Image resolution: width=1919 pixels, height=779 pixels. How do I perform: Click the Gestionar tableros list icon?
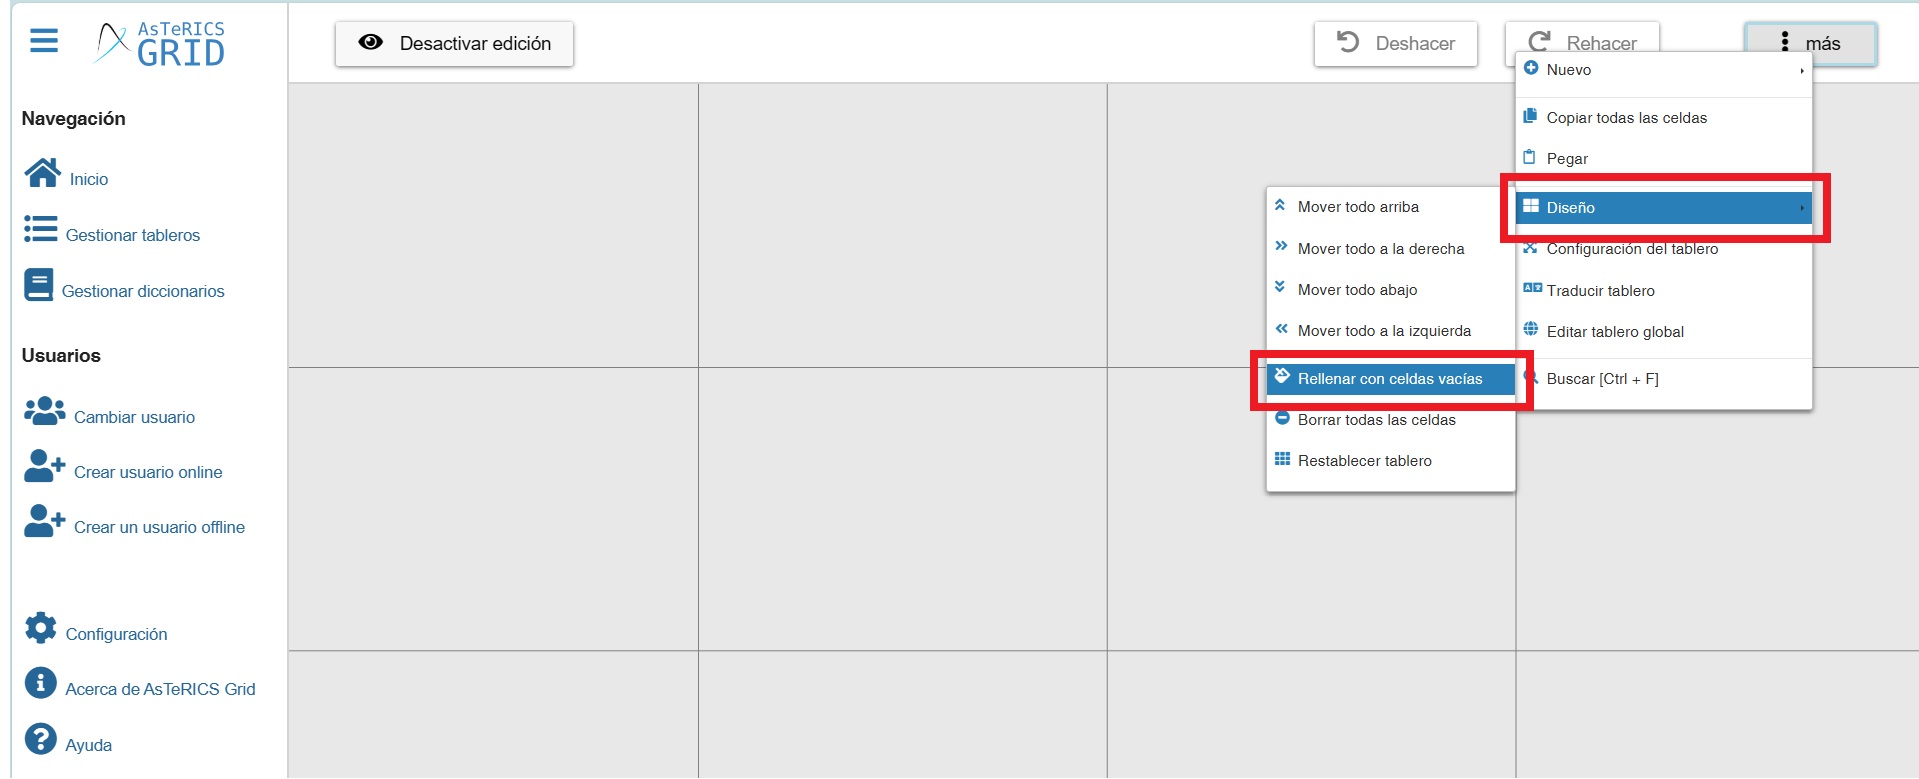pyautogui.click(x=41, y=229)
